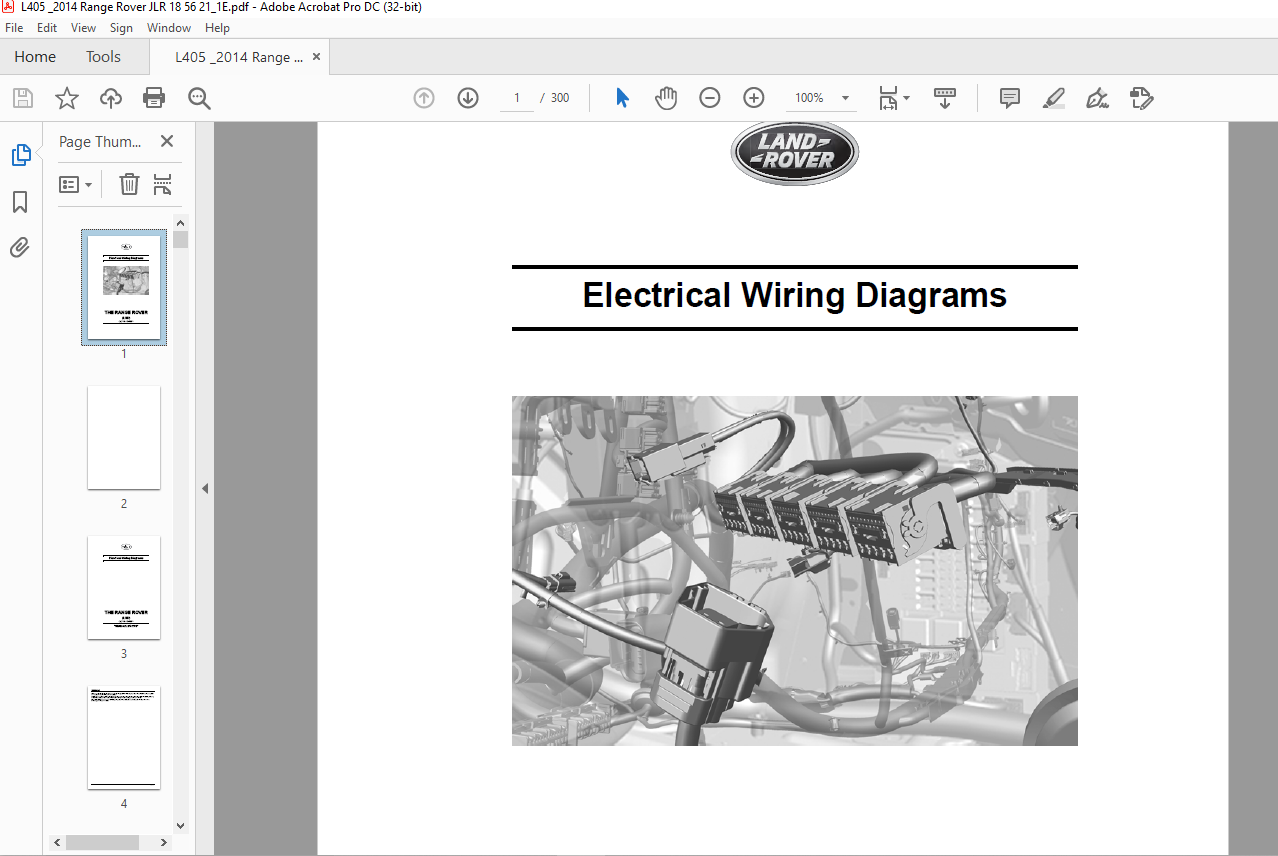Click the Land Rover logo on the page

[795, 154]
